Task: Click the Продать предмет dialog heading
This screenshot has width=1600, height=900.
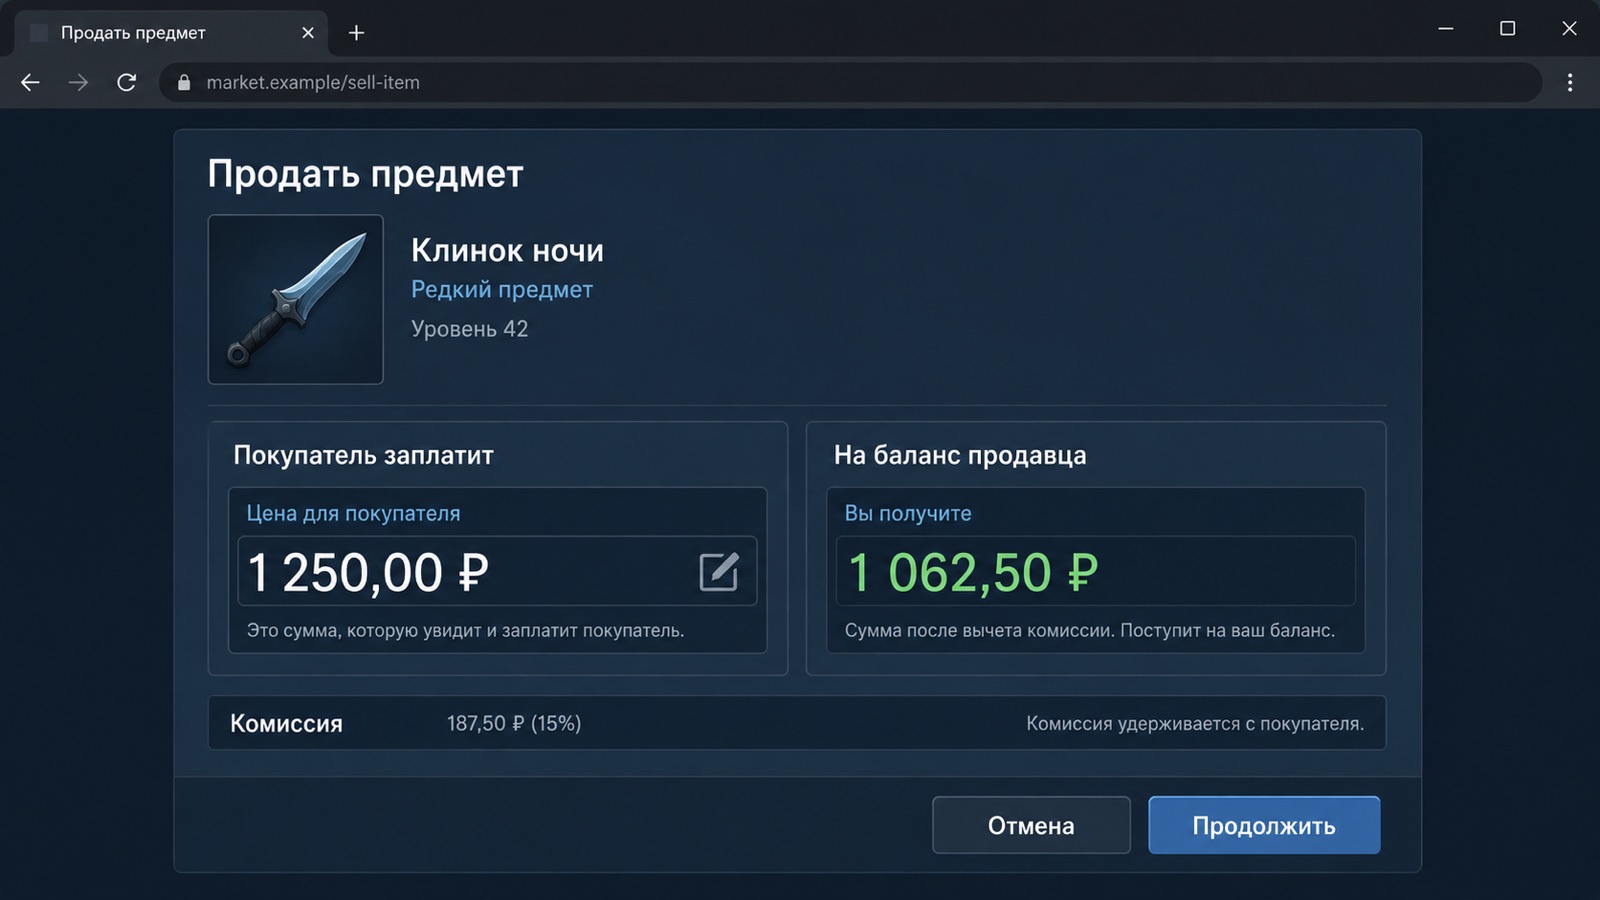Action: click(x=365, y=174)
